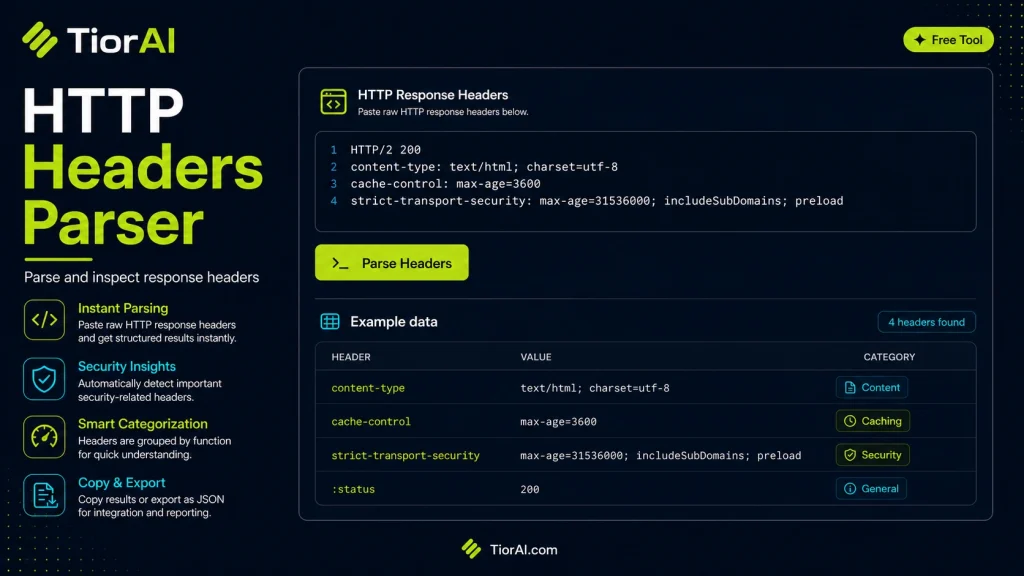The image size is (1024, 576).
Task: Click the max-age=3600 table value
Action: click(x=558, y=422)
